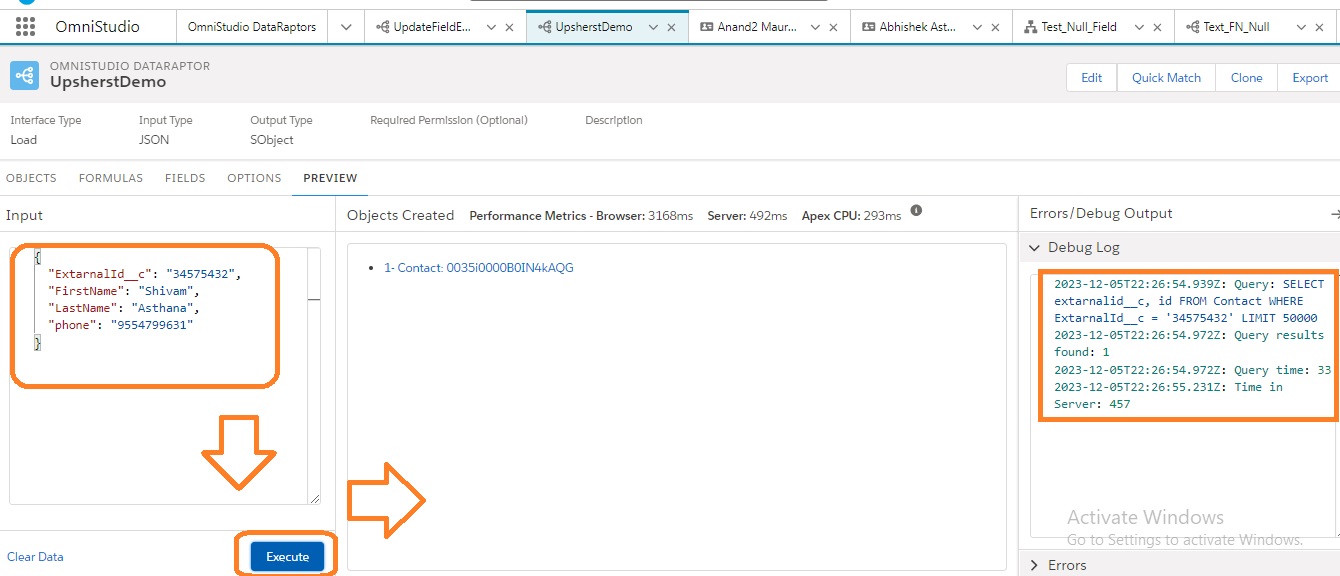
Task: Click the Text_FN_Null tab icon
Action: [x=1192, y=27]
